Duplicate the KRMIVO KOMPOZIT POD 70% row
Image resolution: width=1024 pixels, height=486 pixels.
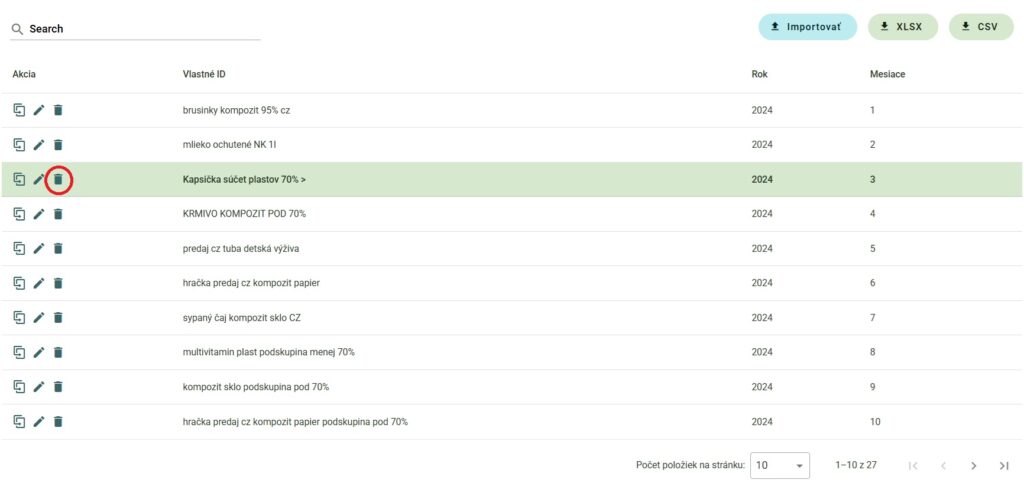(19, 214)
